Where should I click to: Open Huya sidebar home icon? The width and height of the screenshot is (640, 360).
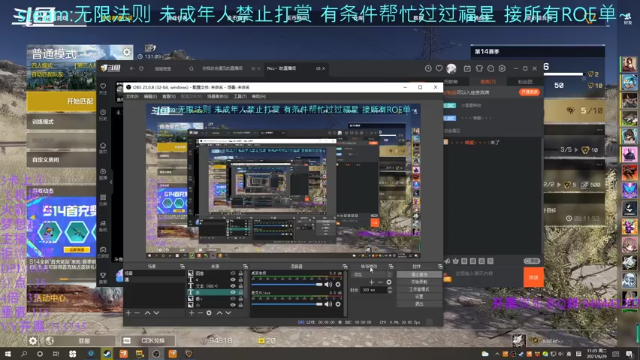(103, 147)
